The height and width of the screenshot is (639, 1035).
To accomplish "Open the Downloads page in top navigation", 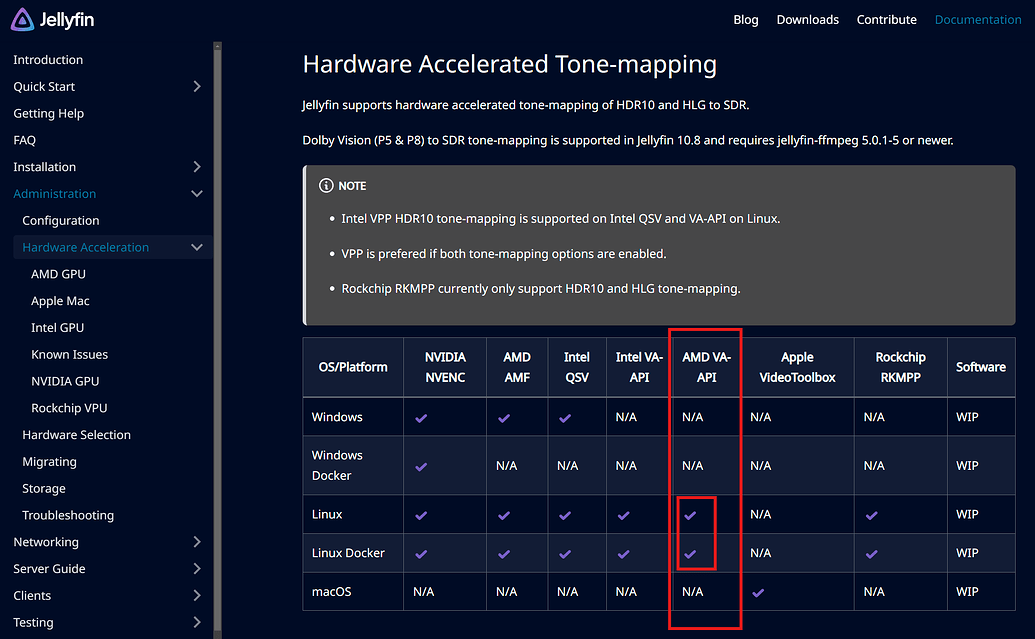I will [x=807, y=20].
